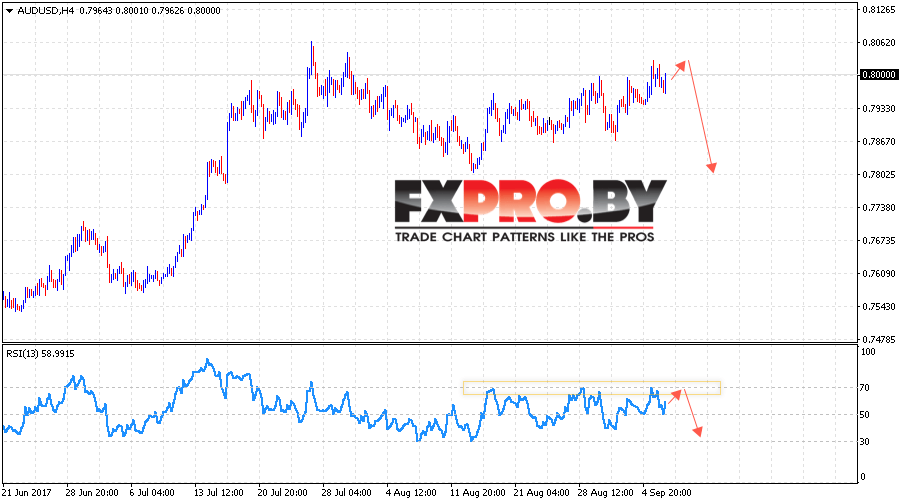The image size is (900, 504).
Task: Click the time label 4 Aug 12:00
Action: click(x=411, y=493)
